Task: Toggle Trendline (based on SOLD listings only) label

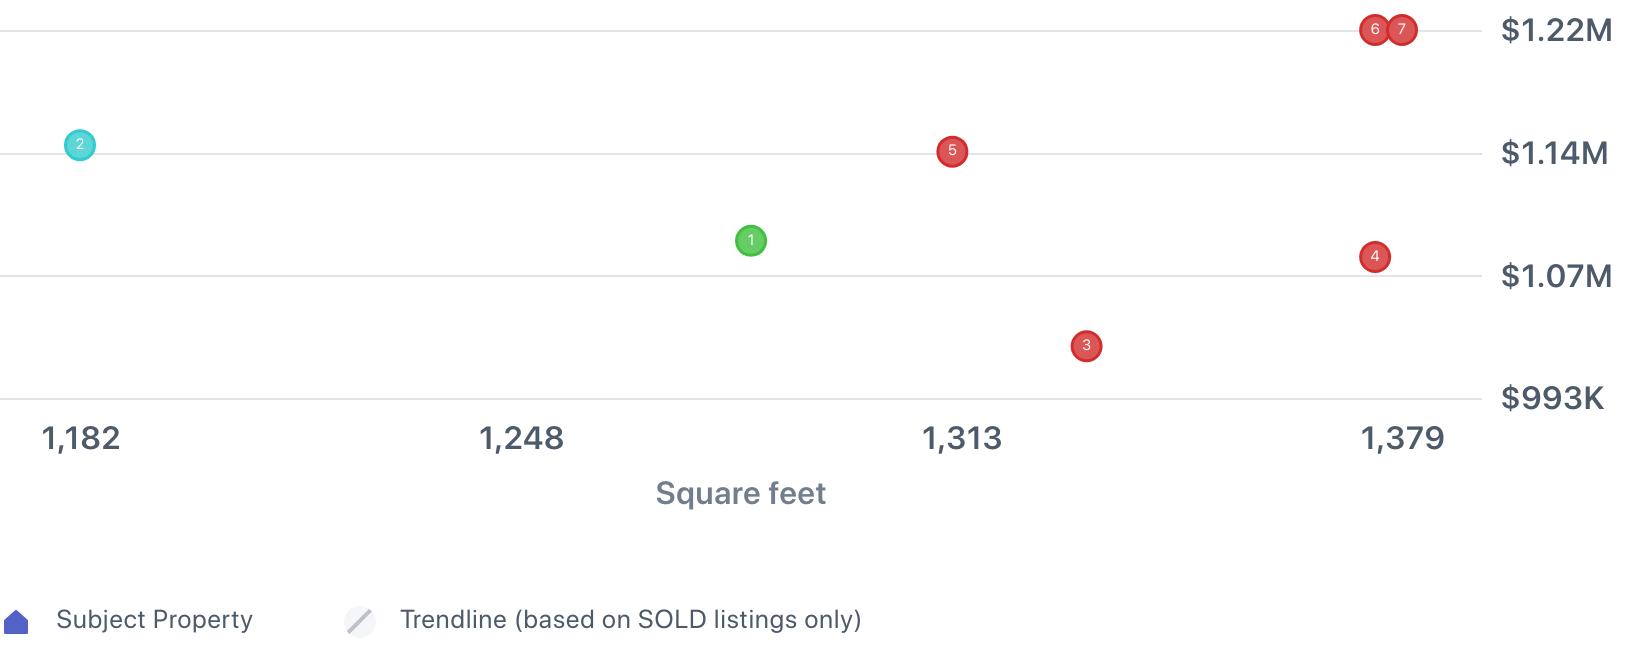Action: [630, 620]
